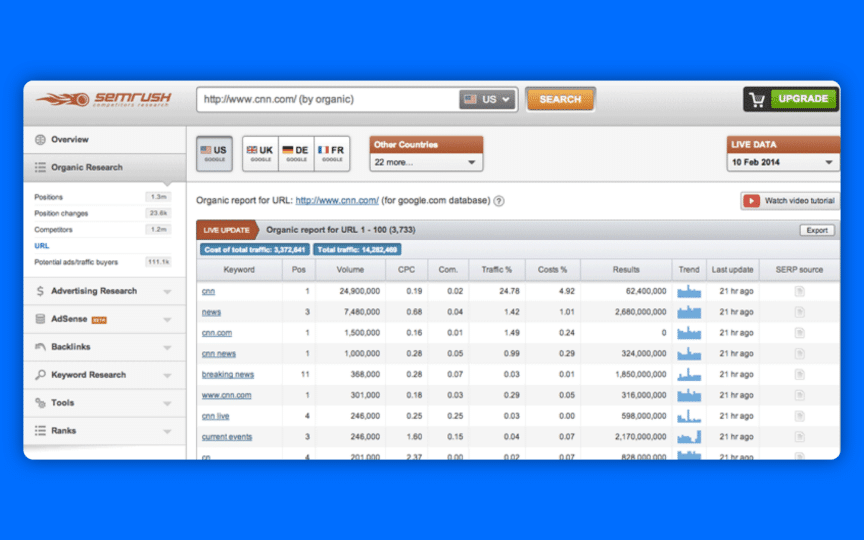864x540 pixels.
Task: Open SERP source icon for cnn.com
Action: [799, 333]
